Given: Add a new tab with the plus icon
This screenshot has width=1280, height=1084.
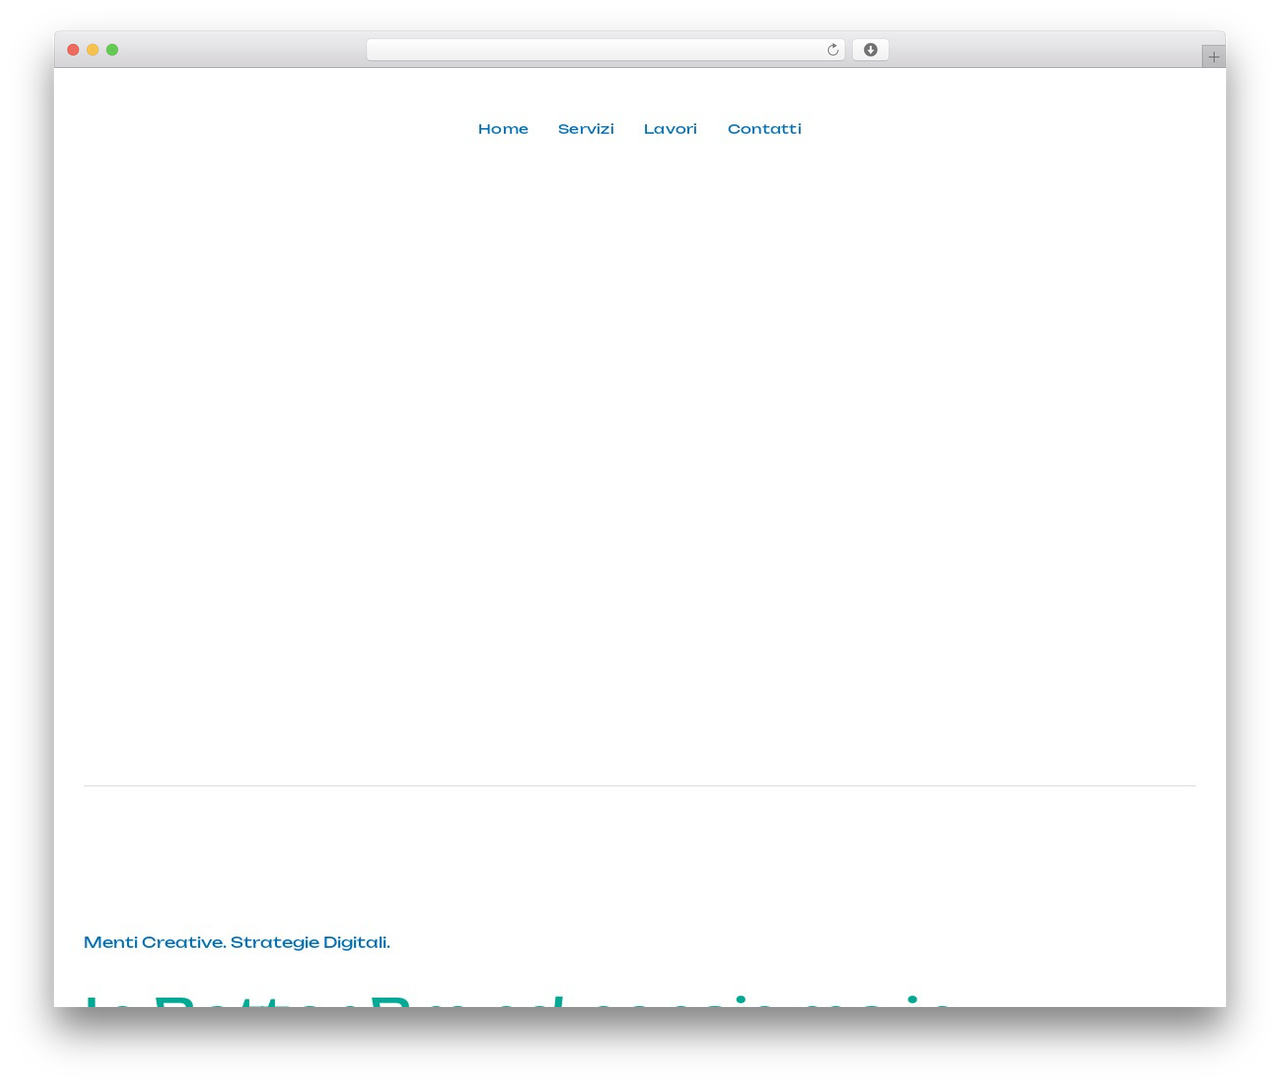Looking at the screenshot, I should [x=1213, y=57].
